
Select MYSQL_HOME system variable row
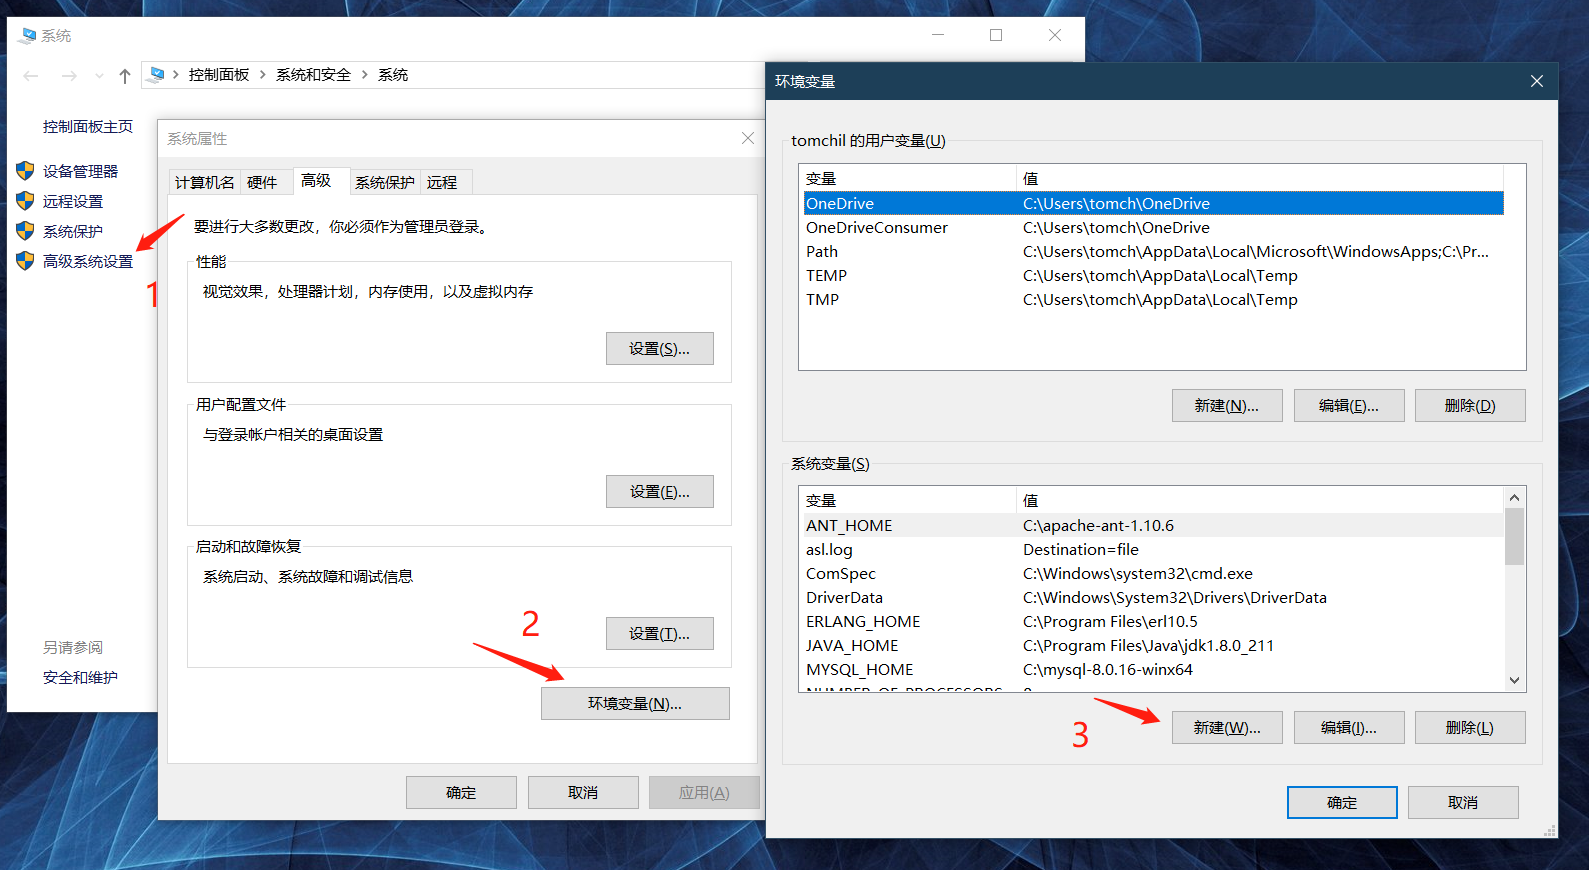[1154, 670]
